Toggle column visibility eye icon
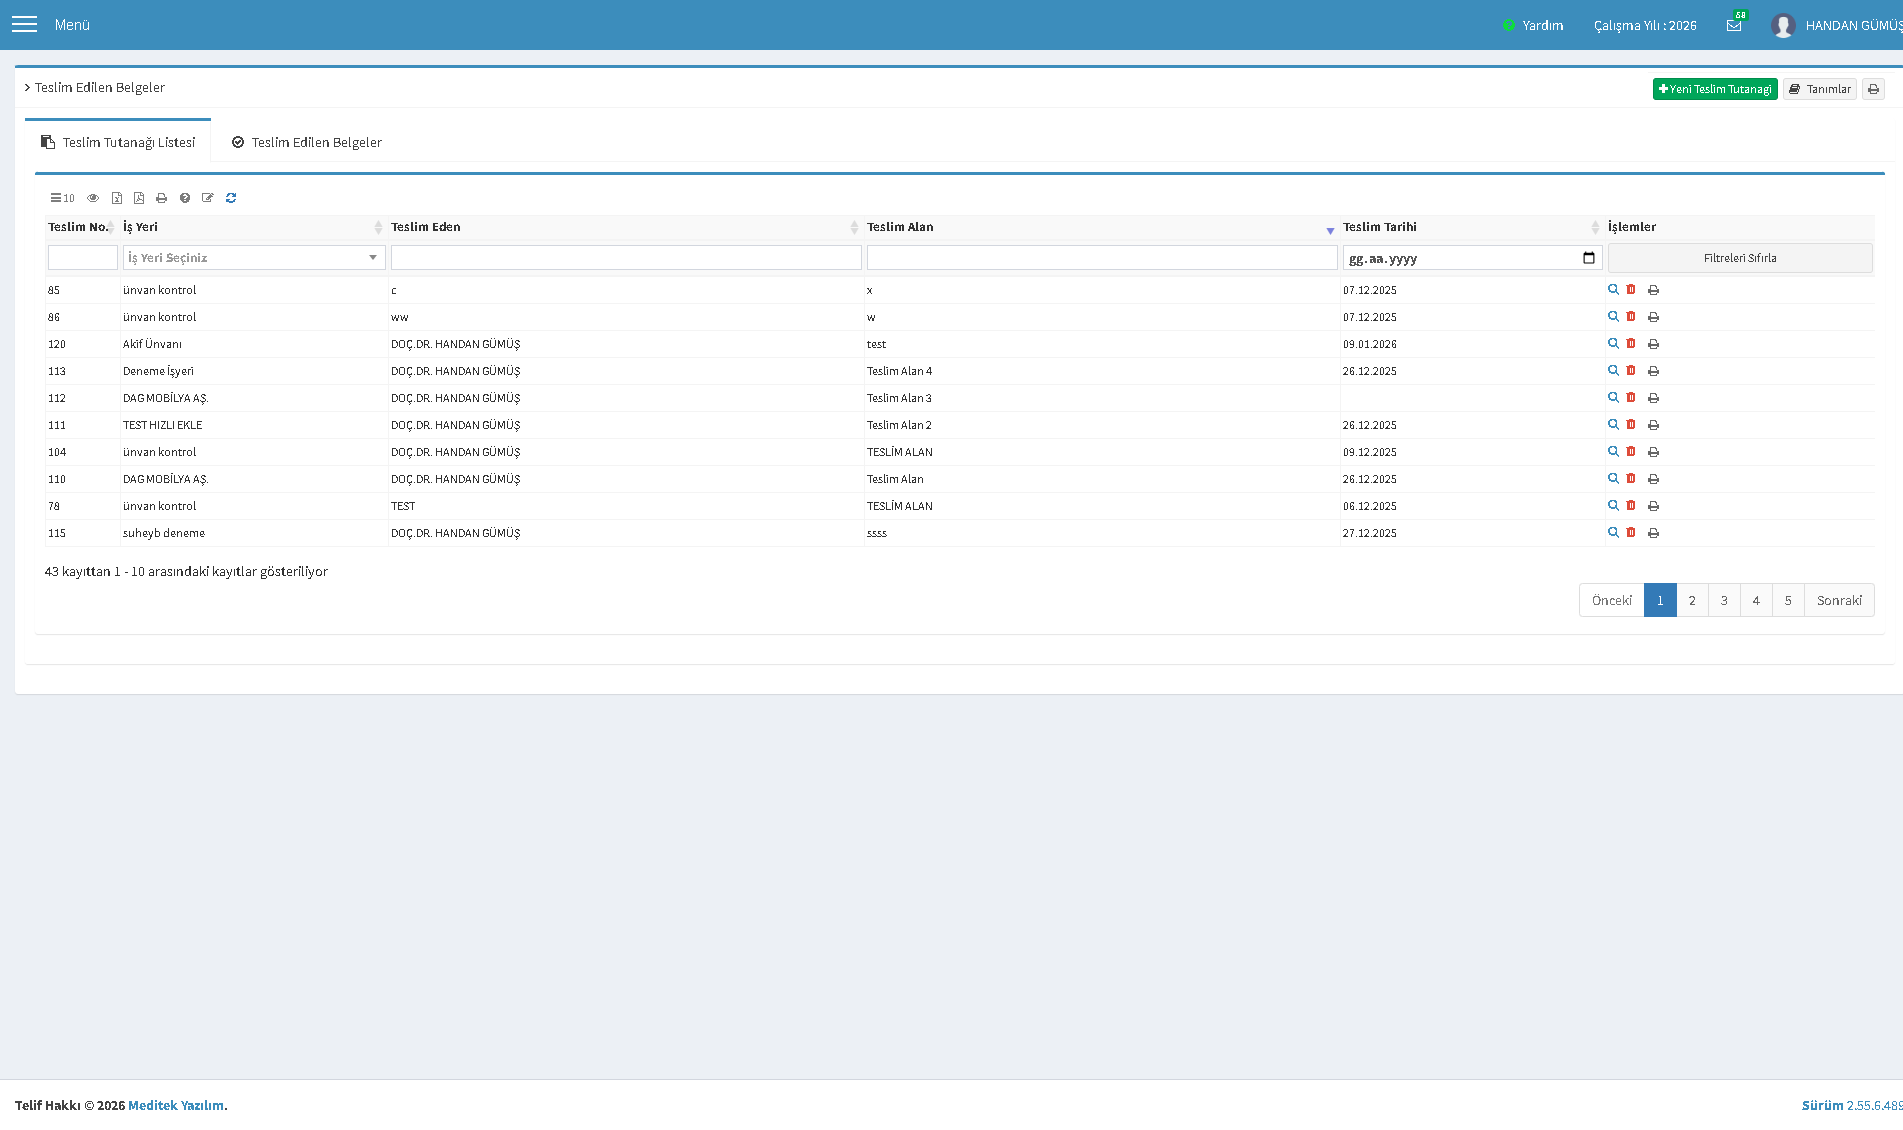 93,198
